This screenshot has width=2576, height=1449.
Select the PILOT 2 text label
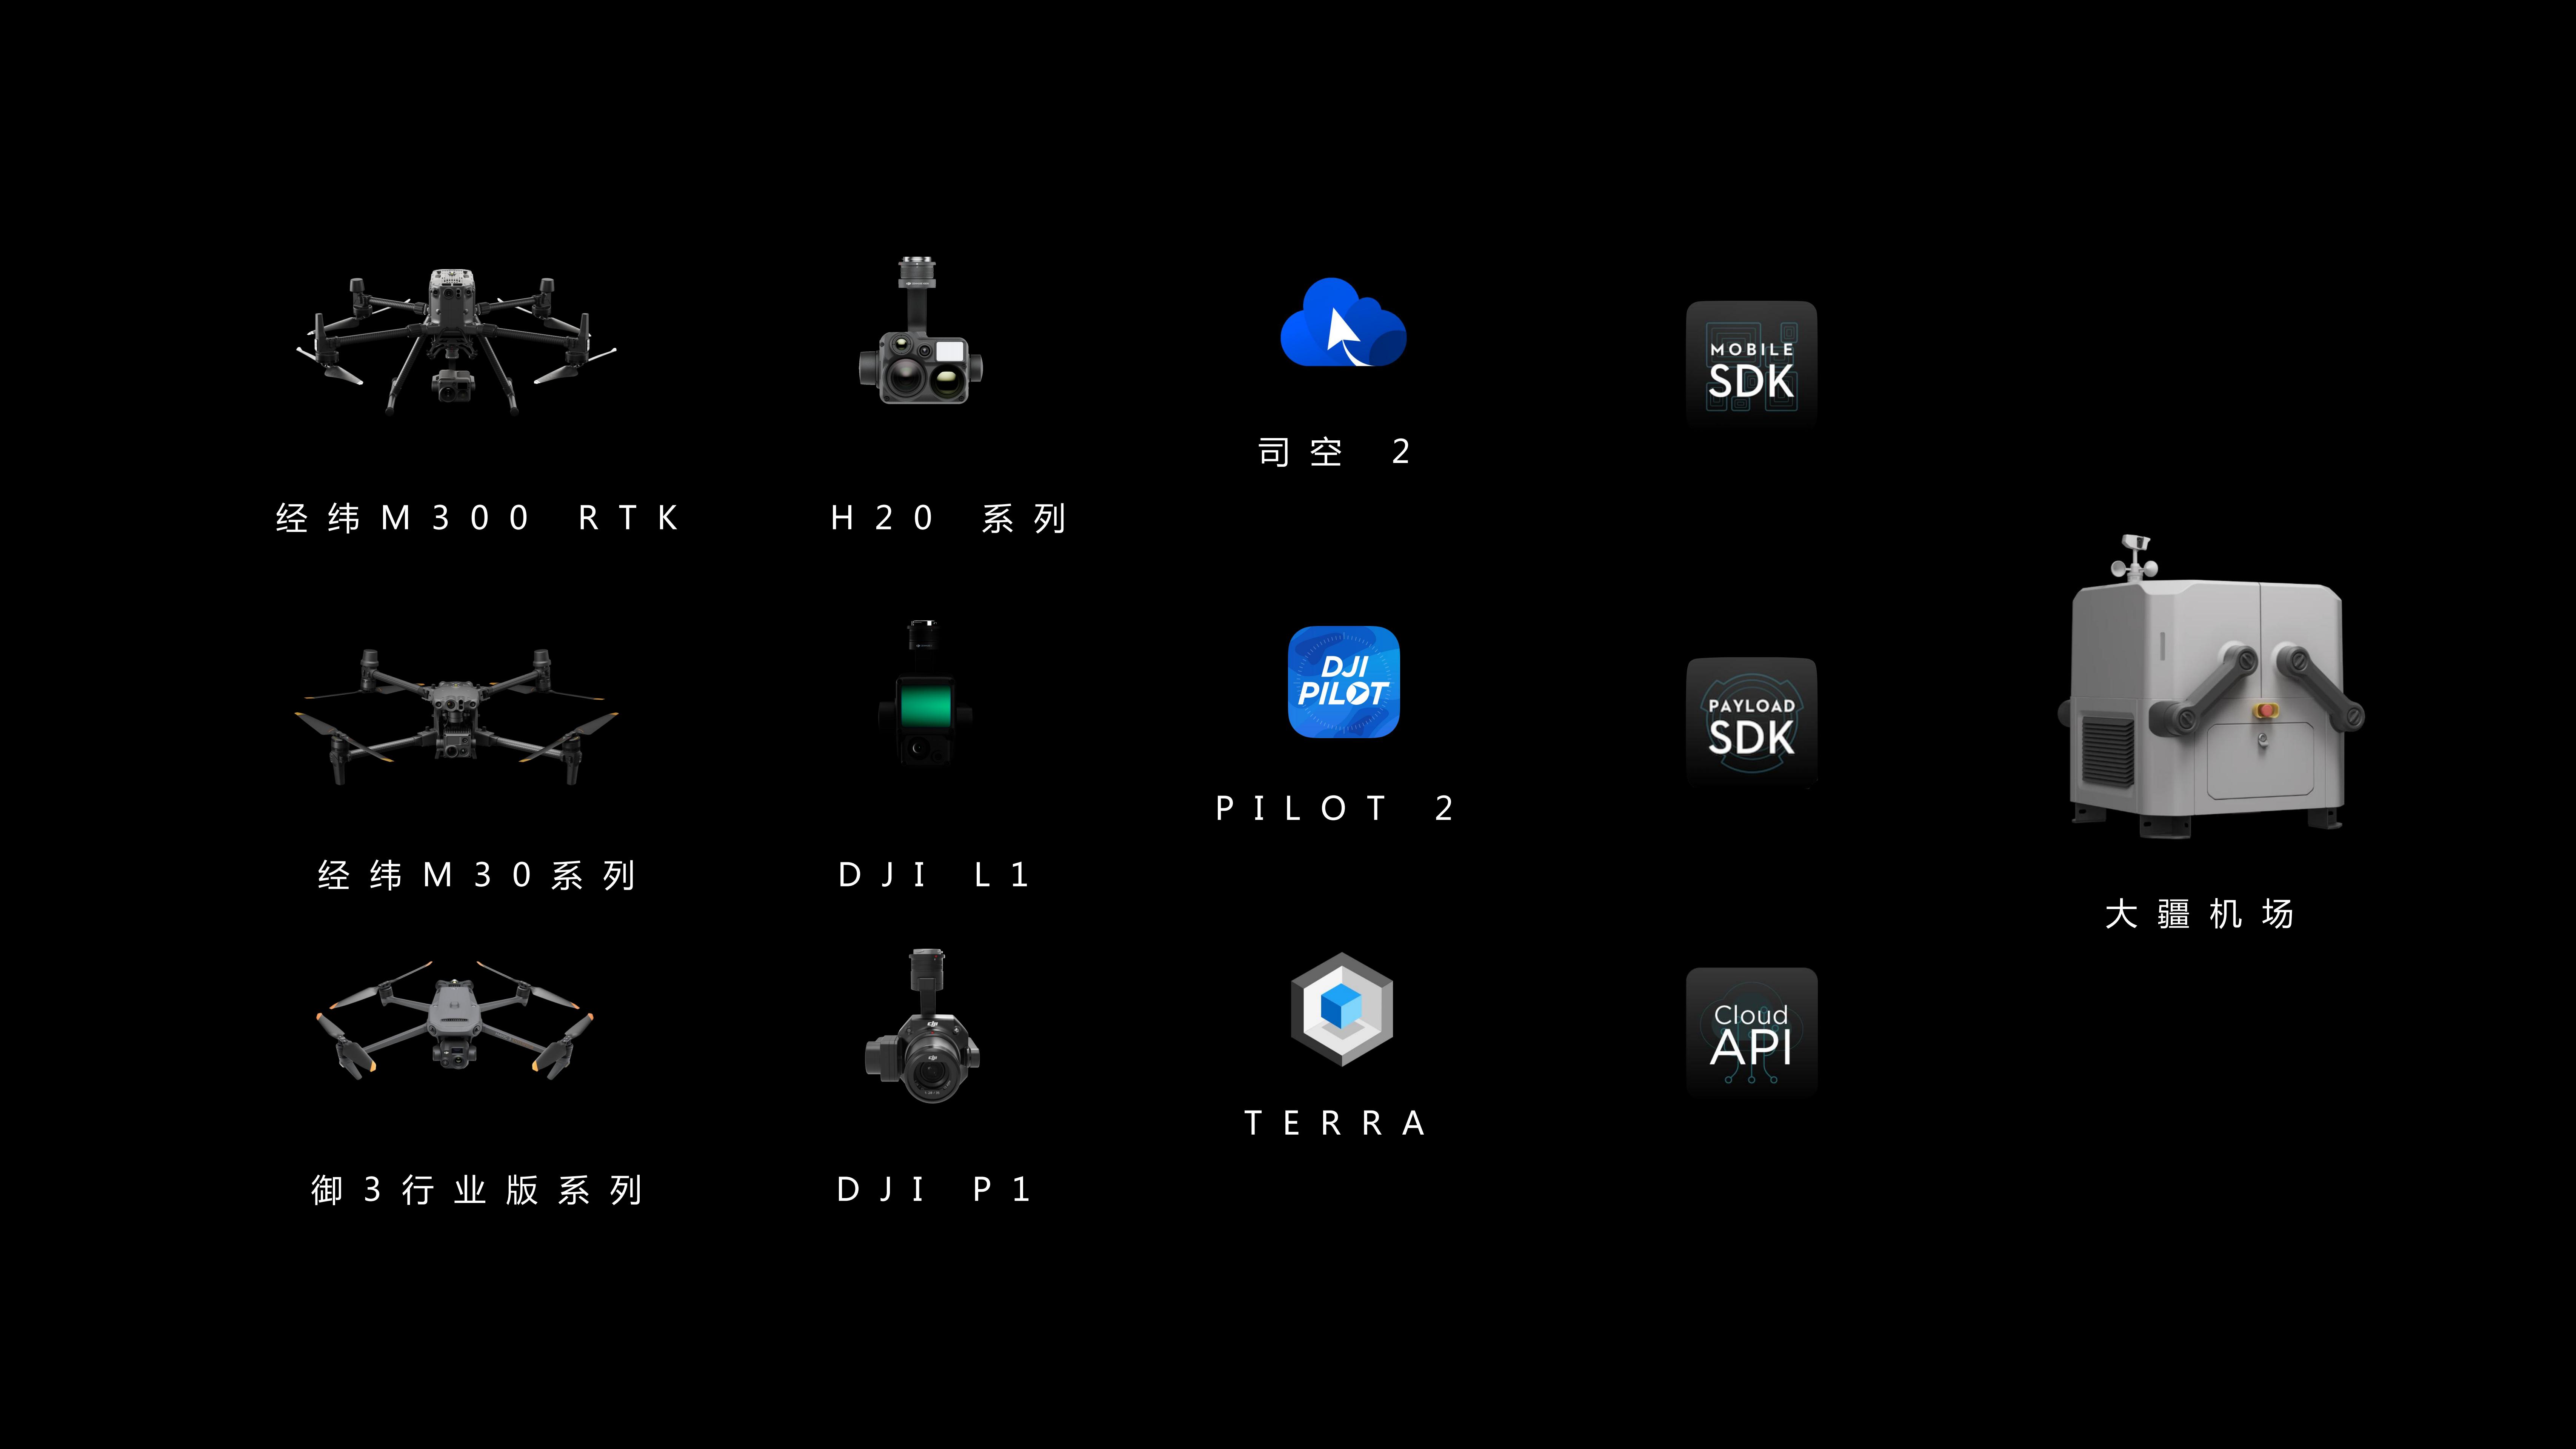pyautogui.click(x=1334, y=808)
